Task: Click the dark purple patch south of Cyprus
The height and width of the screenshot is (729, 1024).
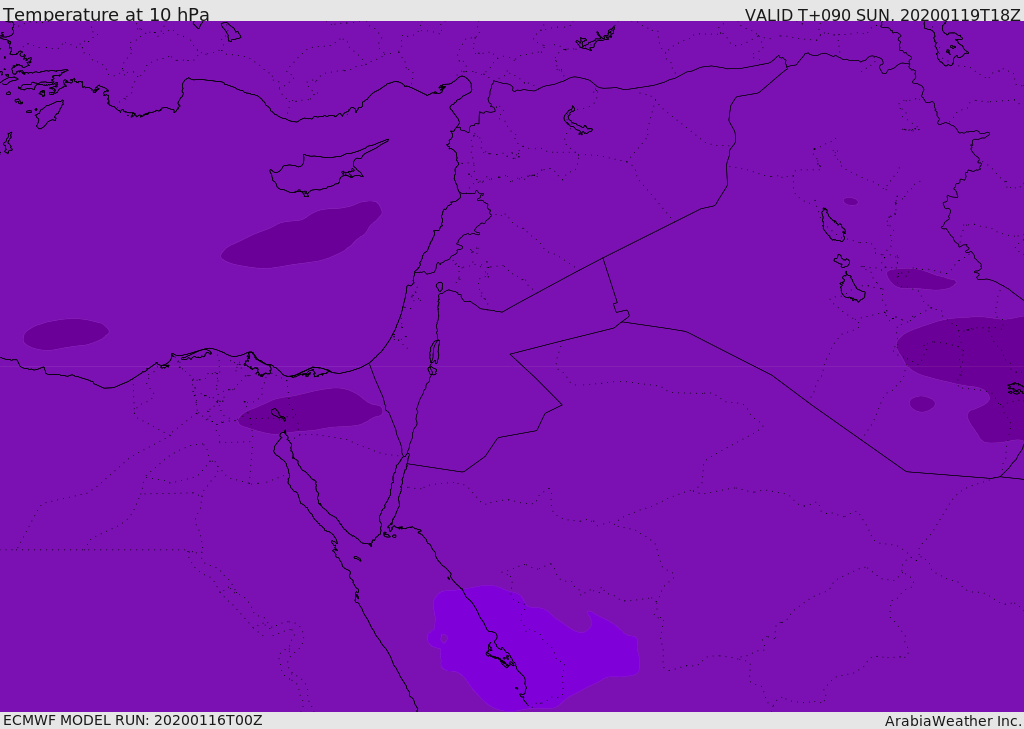Action: pos(302,235)
